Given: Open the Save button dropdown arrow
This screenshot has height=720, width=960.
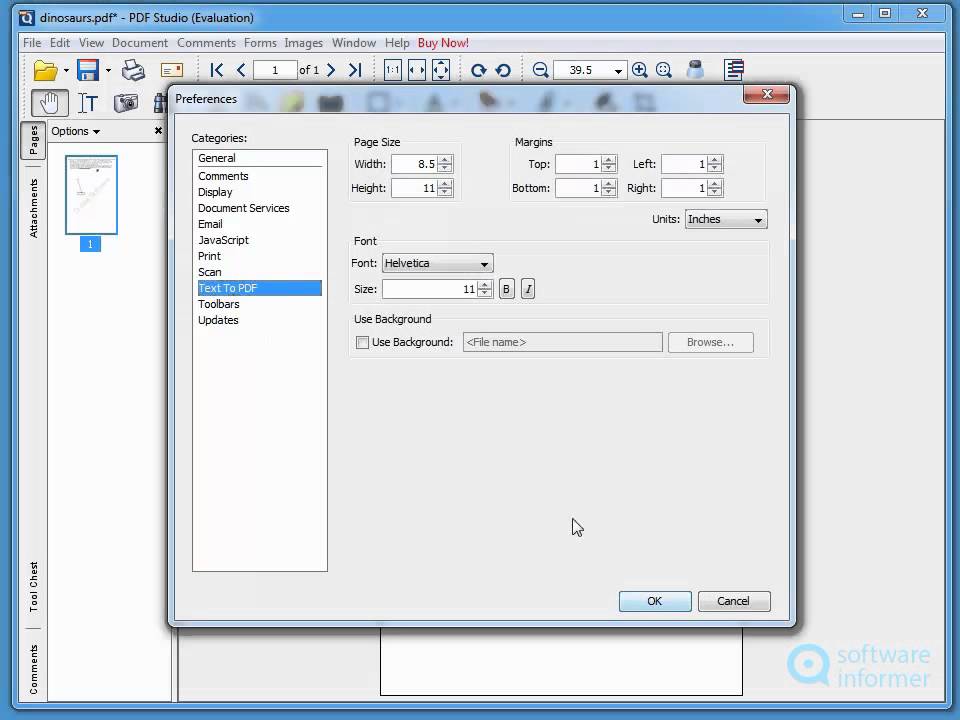Looking at the screenshot, I should 108,70.
